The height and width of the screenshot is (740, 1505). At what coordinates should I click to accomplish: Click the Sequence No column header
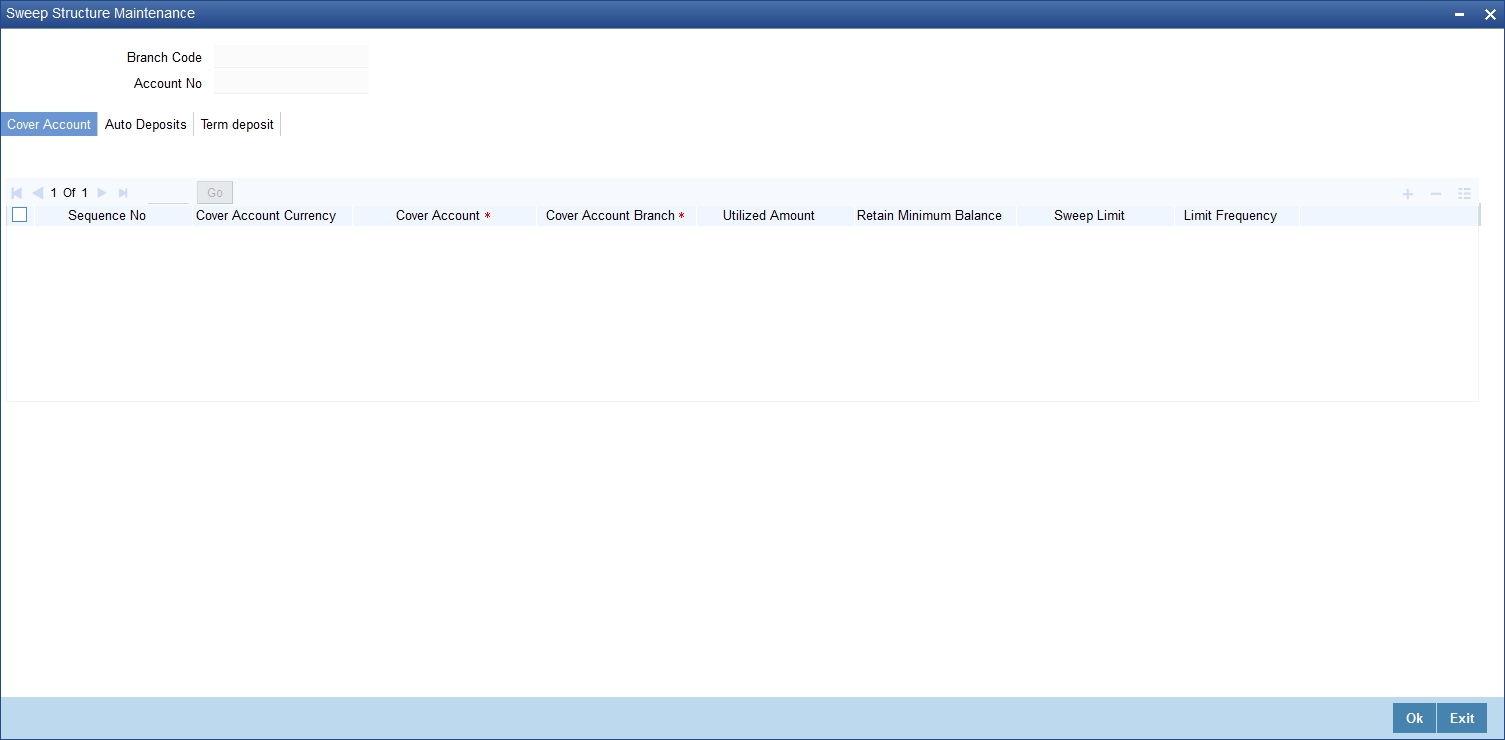[x=106, y=215]
